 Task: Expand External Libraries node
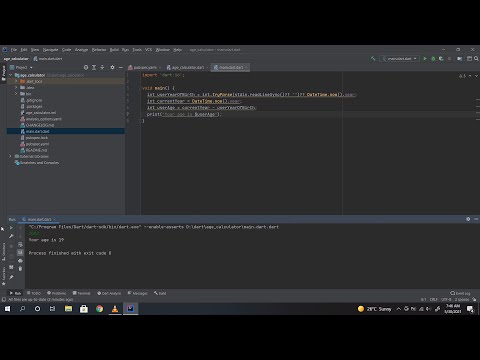(10, 156)
